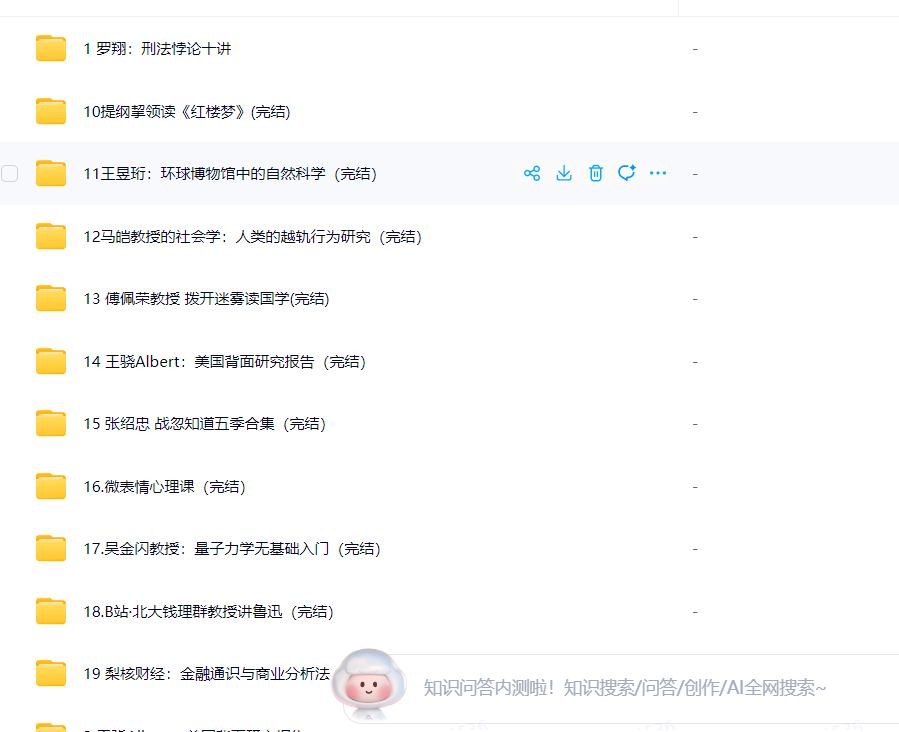899x732 pixels.
Task: Click the mascot avatar in the bottom banner
Action: [x=372, y=687]
